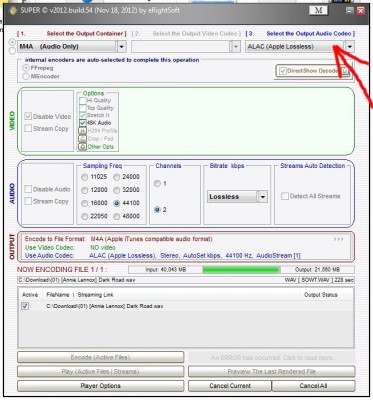The width and height of the screenshot is (373, 400).
Task: Click the SUPER application icon in title bar
Action: 13,10
